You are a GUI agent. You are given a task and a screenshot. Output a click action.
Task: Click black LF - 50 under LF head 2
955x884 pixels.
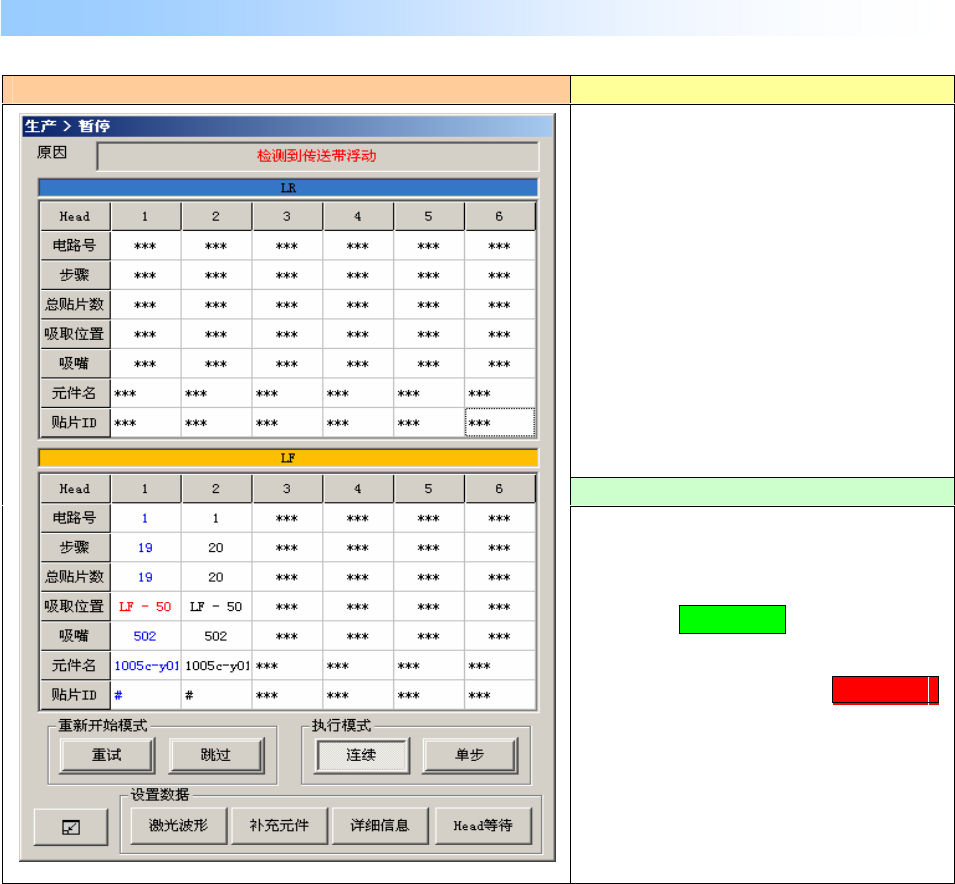[x=216, y=607]
